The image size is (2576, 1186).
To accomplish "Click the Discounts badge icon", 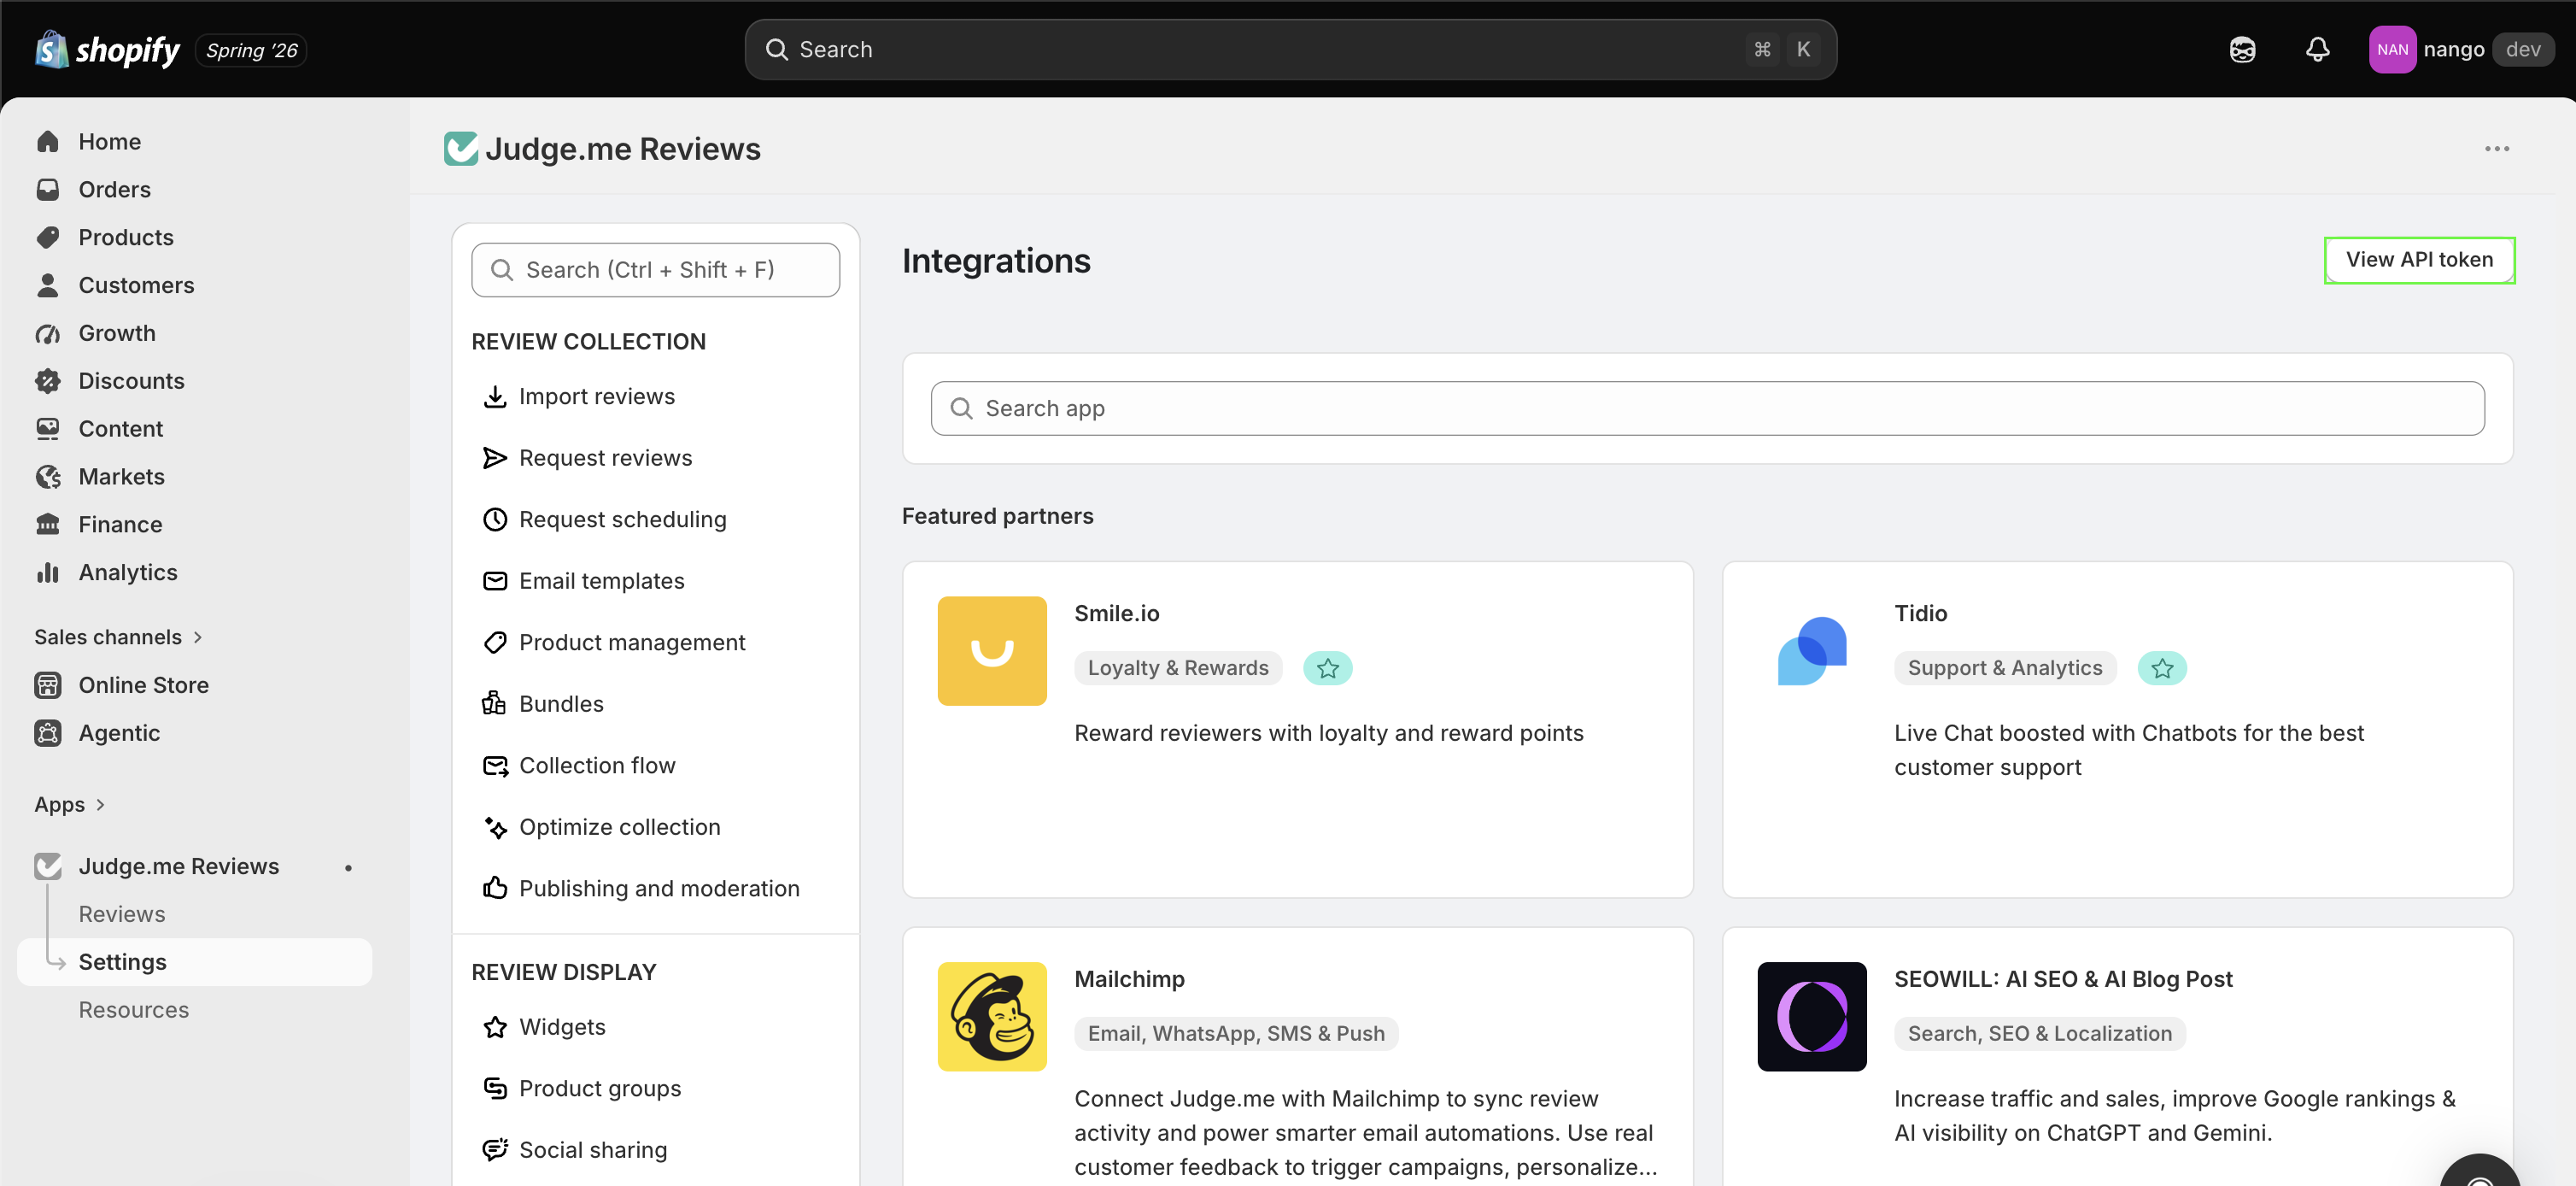I will coord(48,382).
